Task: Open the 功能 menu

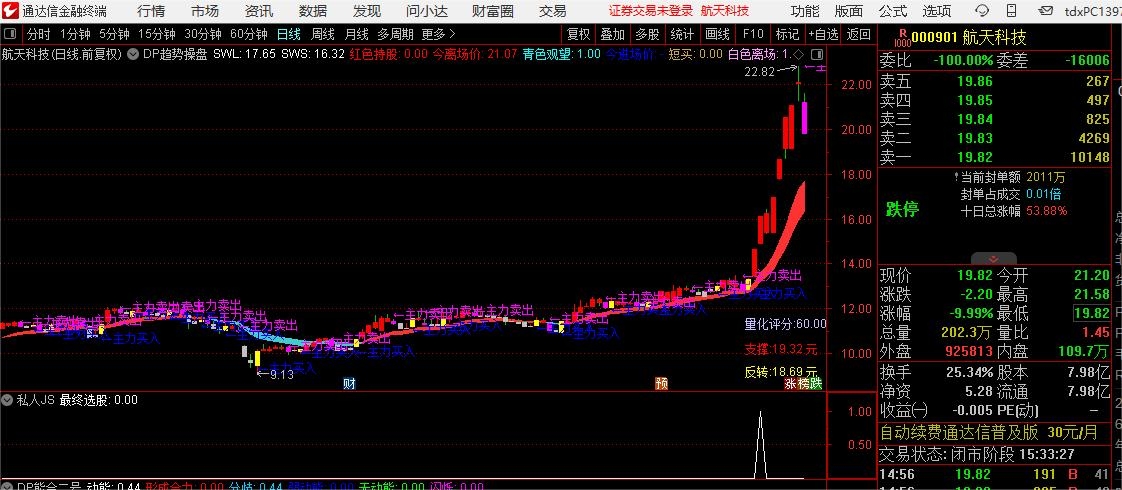Action: click(x=805, y=11)
